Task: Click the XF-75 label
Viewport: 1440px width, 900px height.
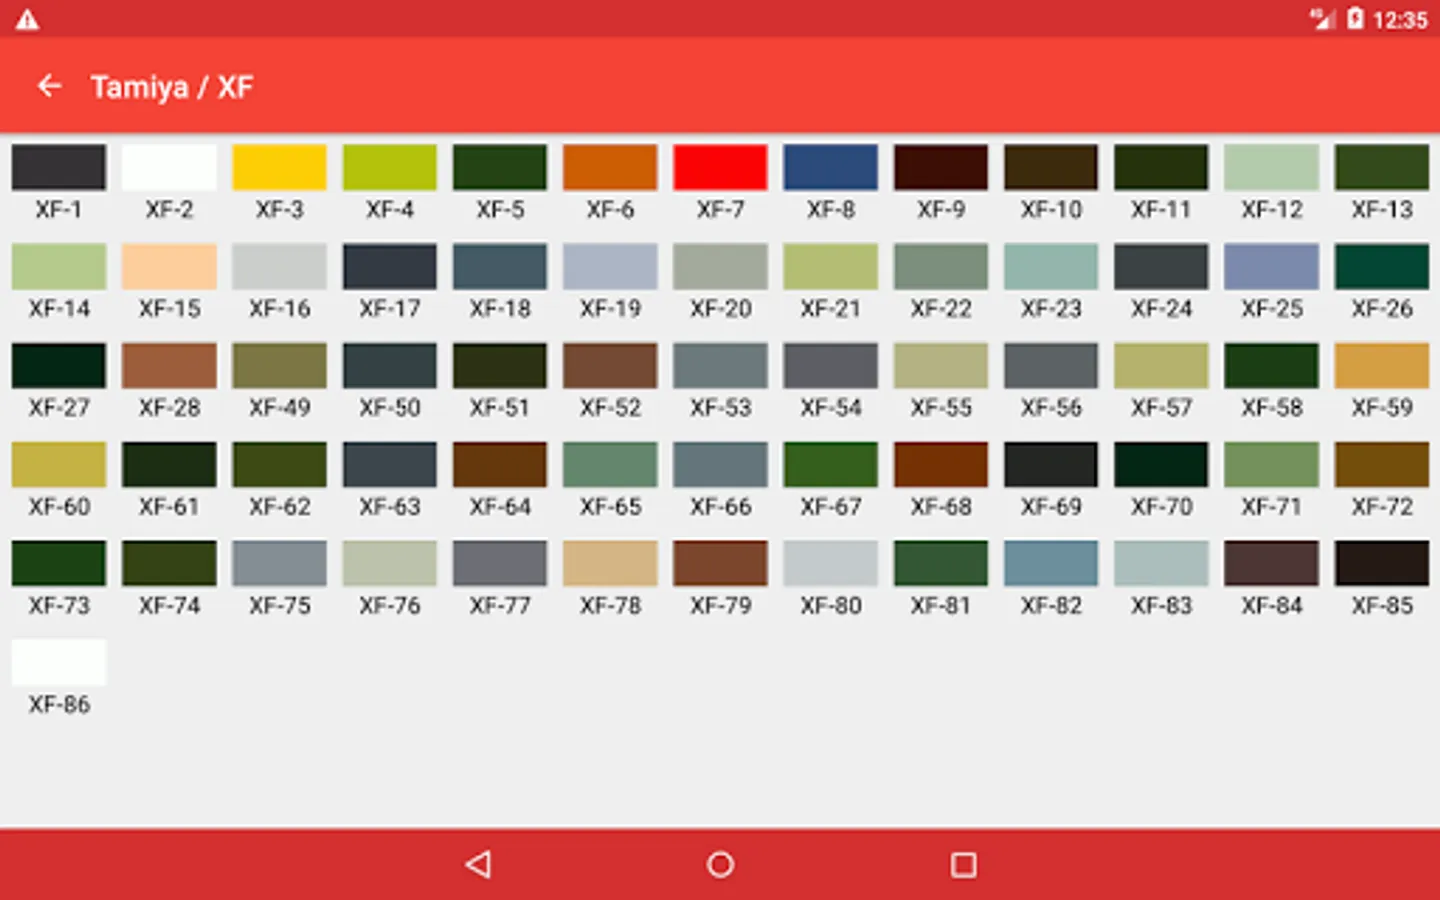Action: [x=279, y=606]
